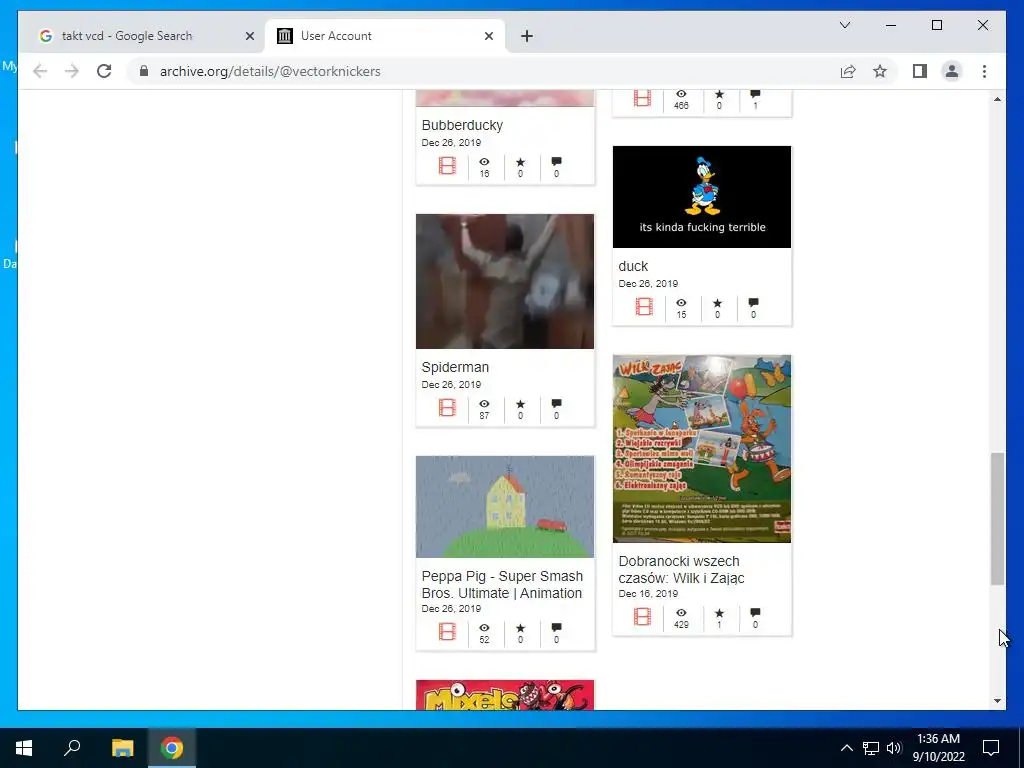Show hidden system tray icons
Viewport: 1024px width, 768px height.
click(x=846, y=748)
